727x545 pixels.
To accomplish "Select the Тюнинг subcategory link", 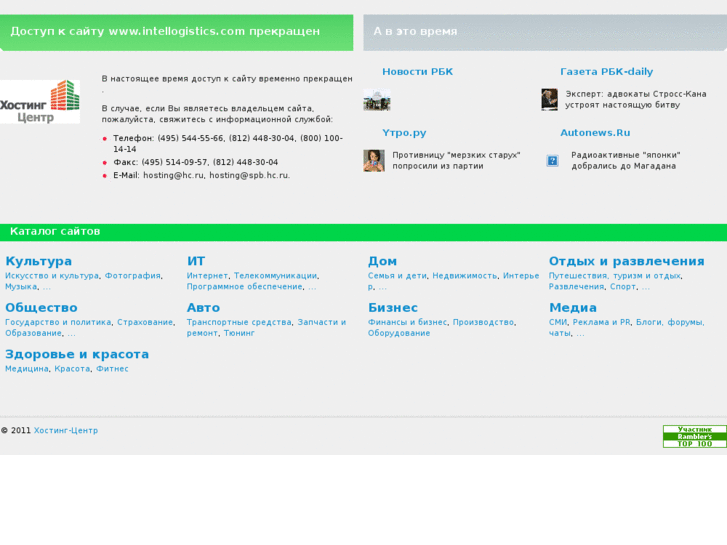I will [239, 333].
